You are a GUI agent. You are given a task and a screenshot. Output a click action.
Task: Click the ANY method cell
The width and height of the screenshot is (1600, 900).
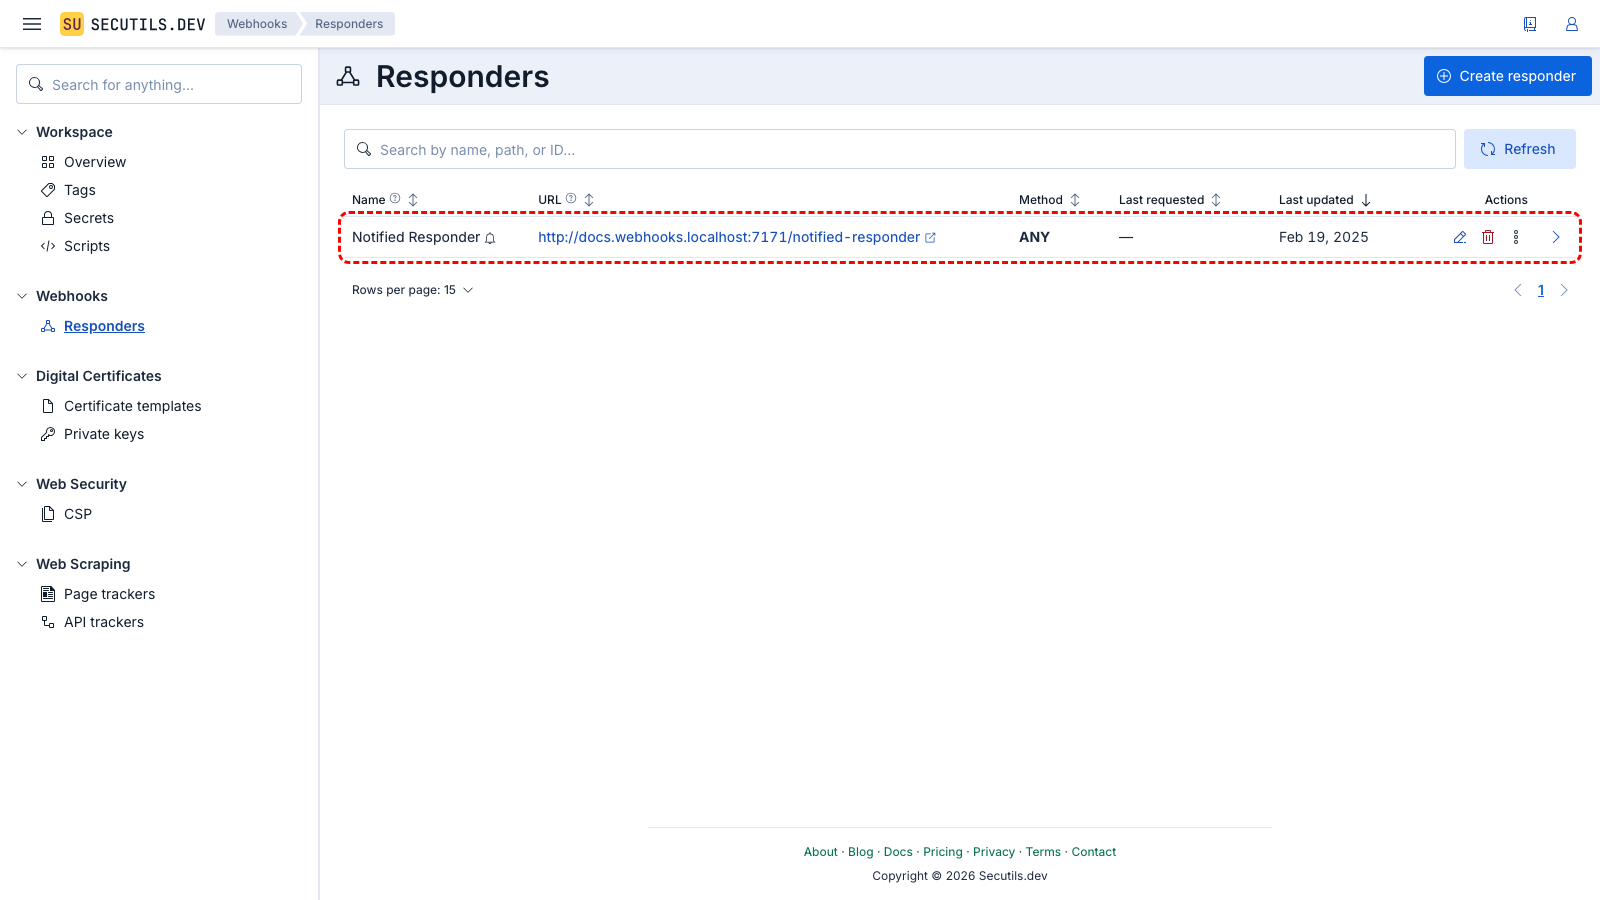(x=1034, y=237)
